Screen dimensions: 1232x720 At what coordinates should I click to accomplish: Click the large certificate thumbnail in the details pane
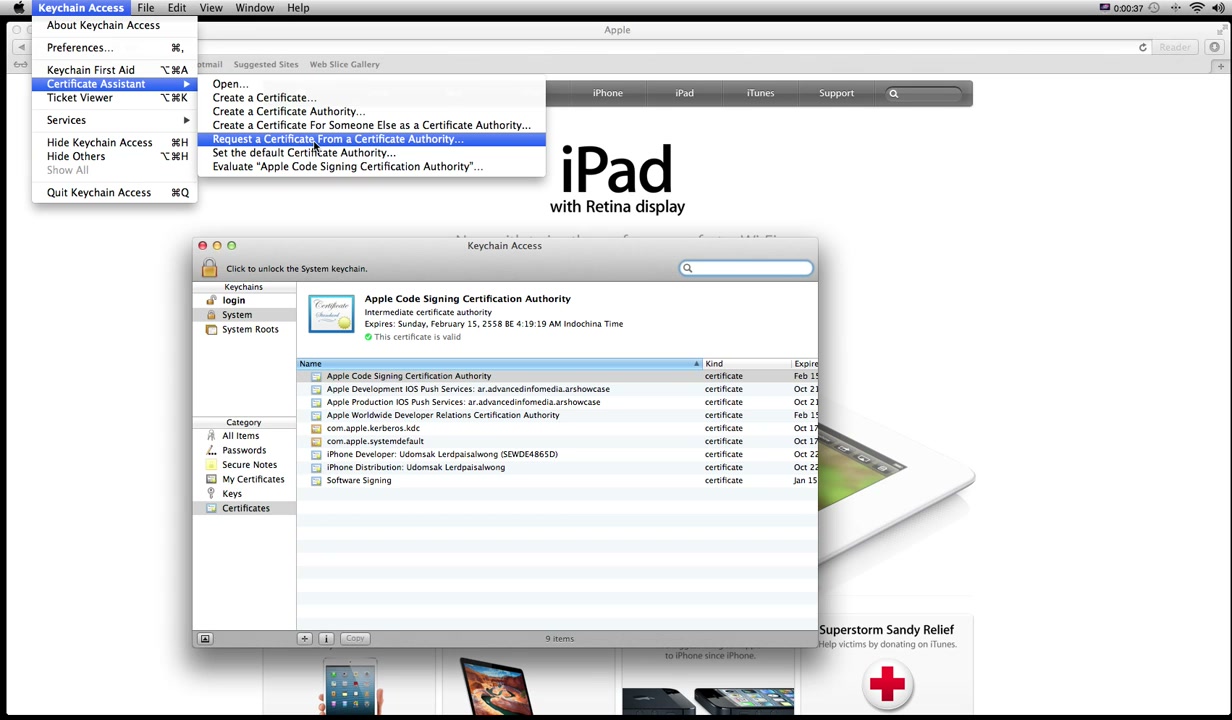(331, 314)
